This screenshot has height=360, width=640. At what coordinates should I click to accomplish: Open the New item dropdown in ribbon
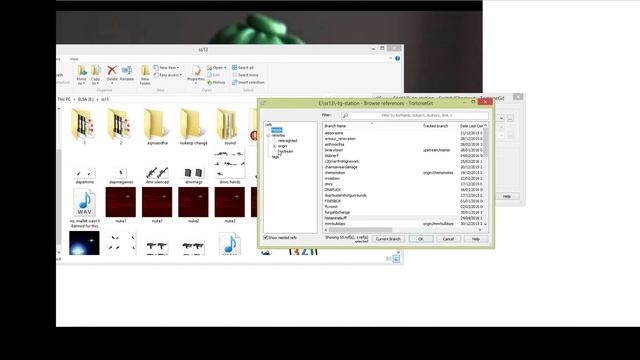[167, 67]
